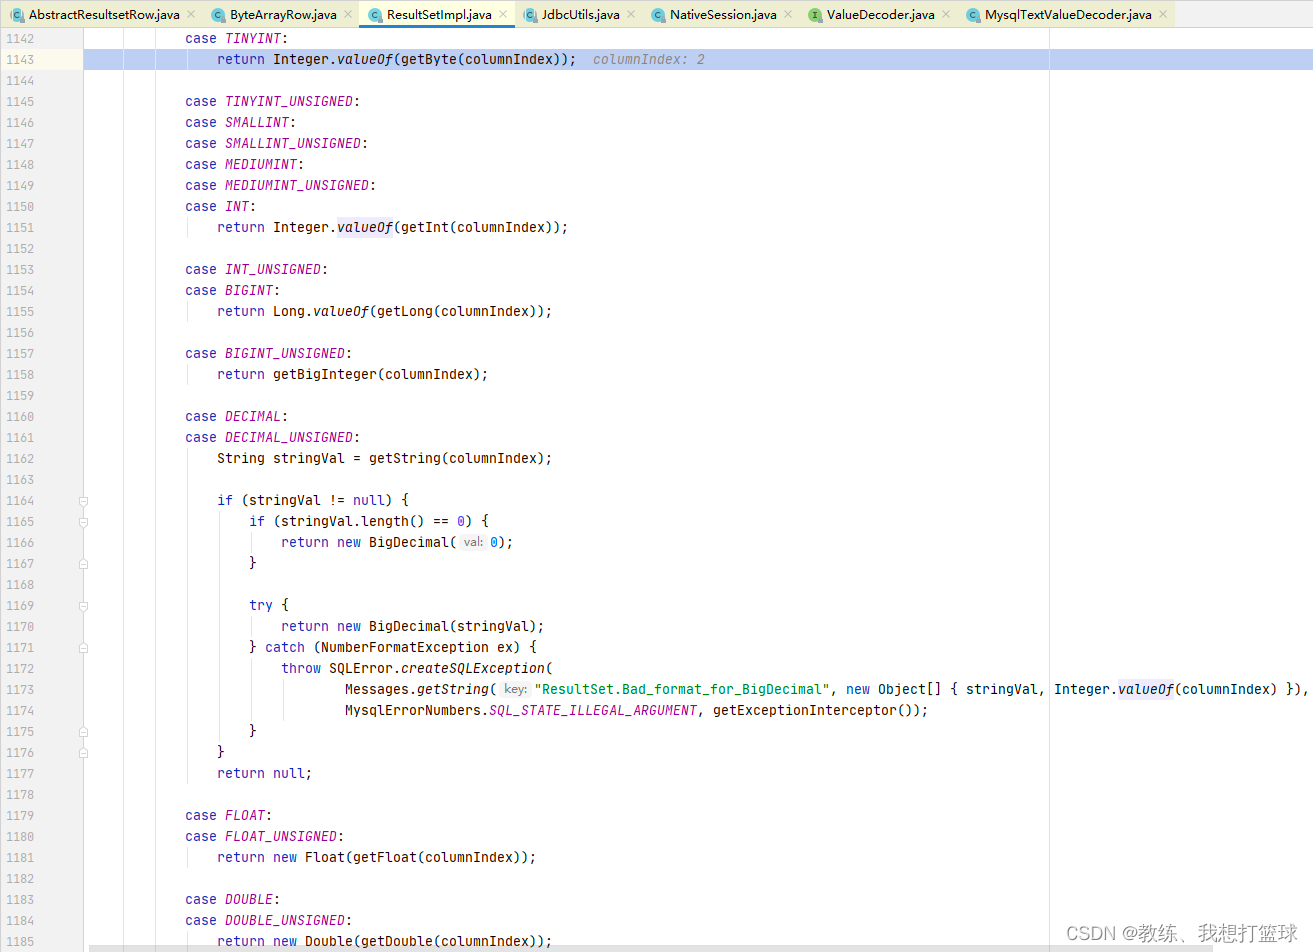Click the columnIndex: 2 inline debug hint
This screenshot has height=952, width=1313.
click(649, 60)
